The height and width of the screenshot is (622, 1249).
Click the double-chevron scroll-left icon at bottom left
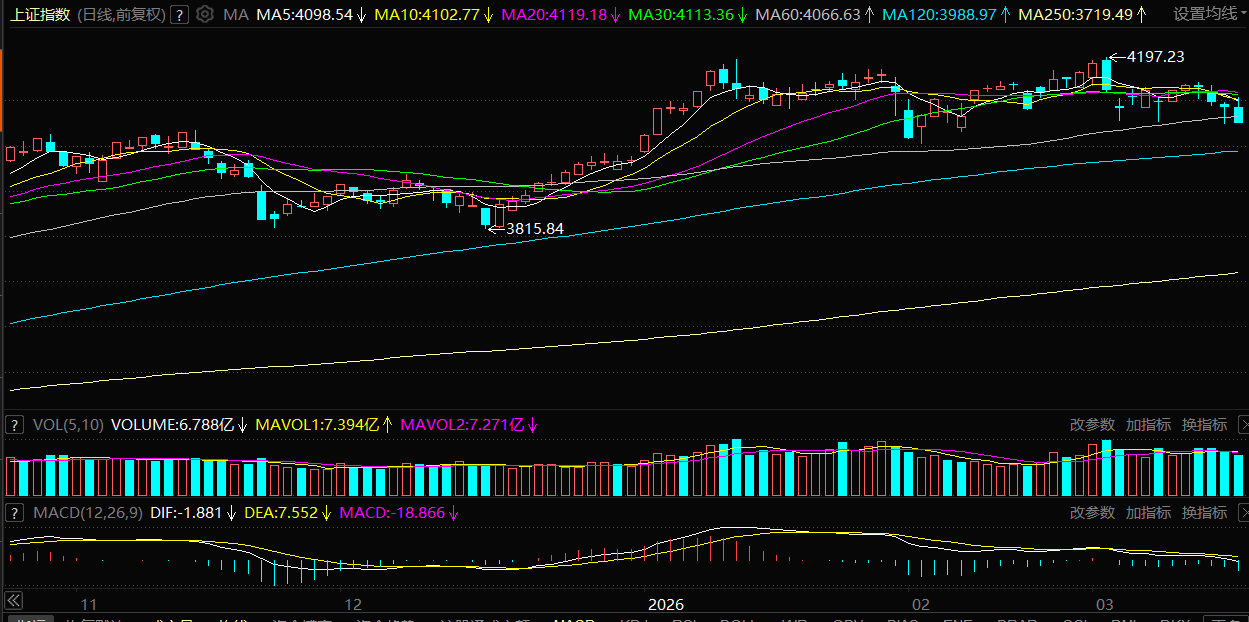14,600
